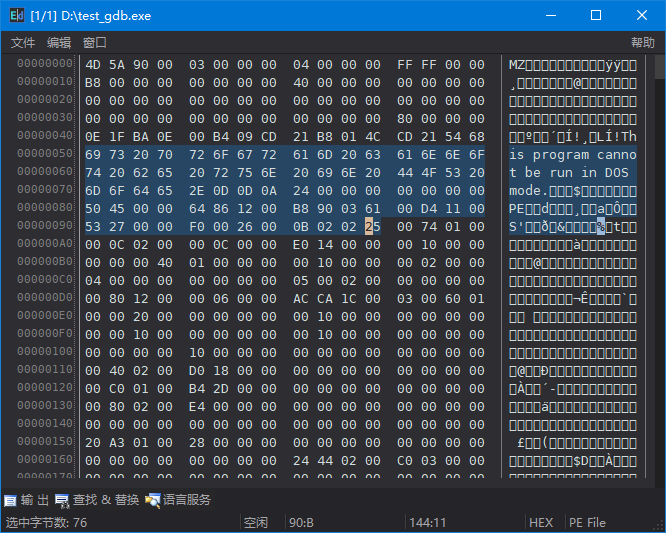
Task: Select address 00000090 in offset column
Action: 45,226
